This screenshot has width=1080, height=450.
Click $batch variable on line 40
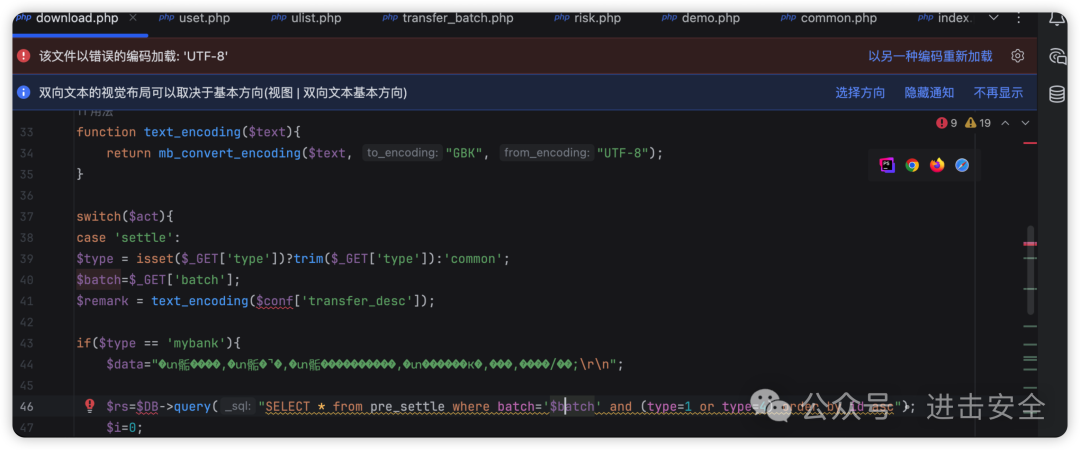(98, 280)
